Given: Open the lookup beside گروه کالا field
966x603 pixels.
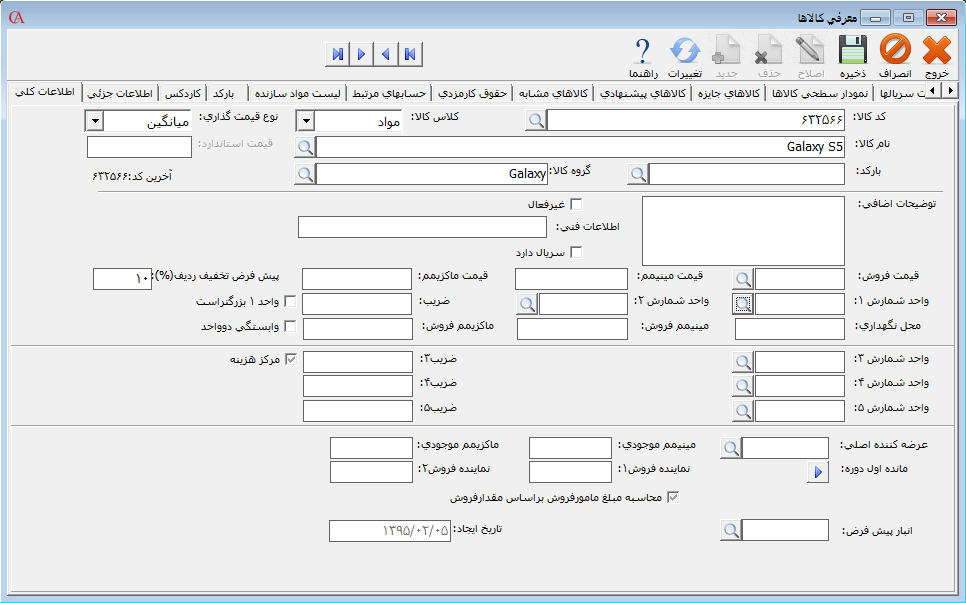Looking at the screenshot, I should [x=305, y=174].
